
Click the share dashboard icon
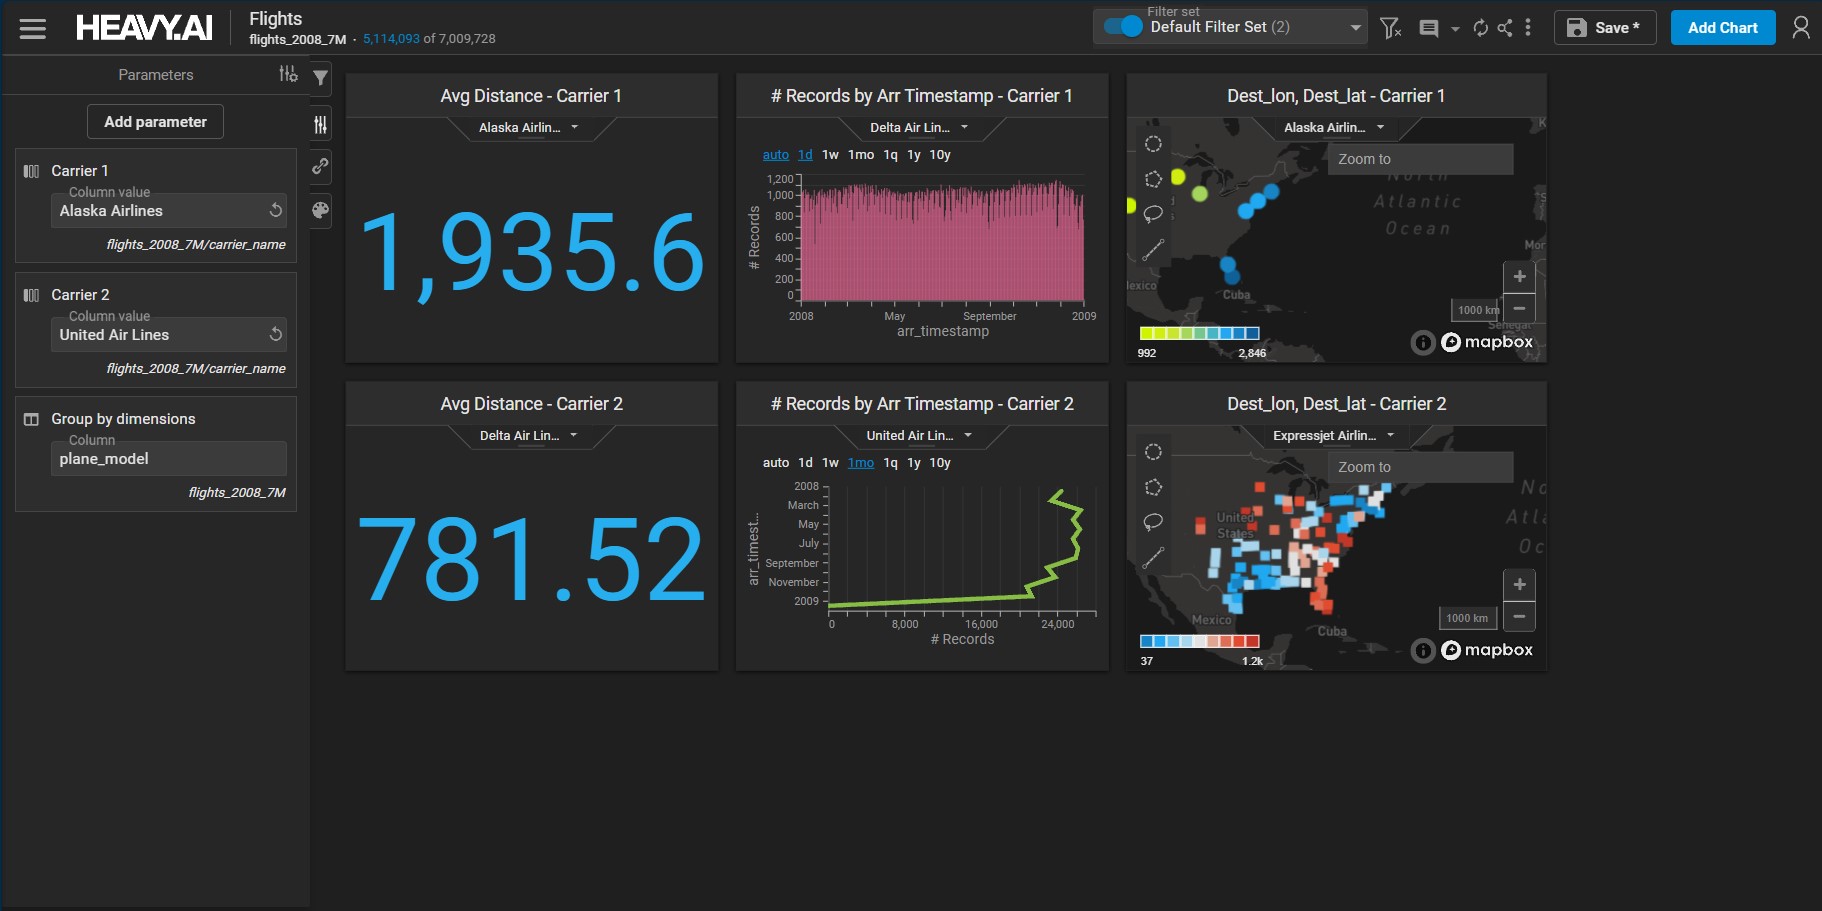pos(1504,28)
